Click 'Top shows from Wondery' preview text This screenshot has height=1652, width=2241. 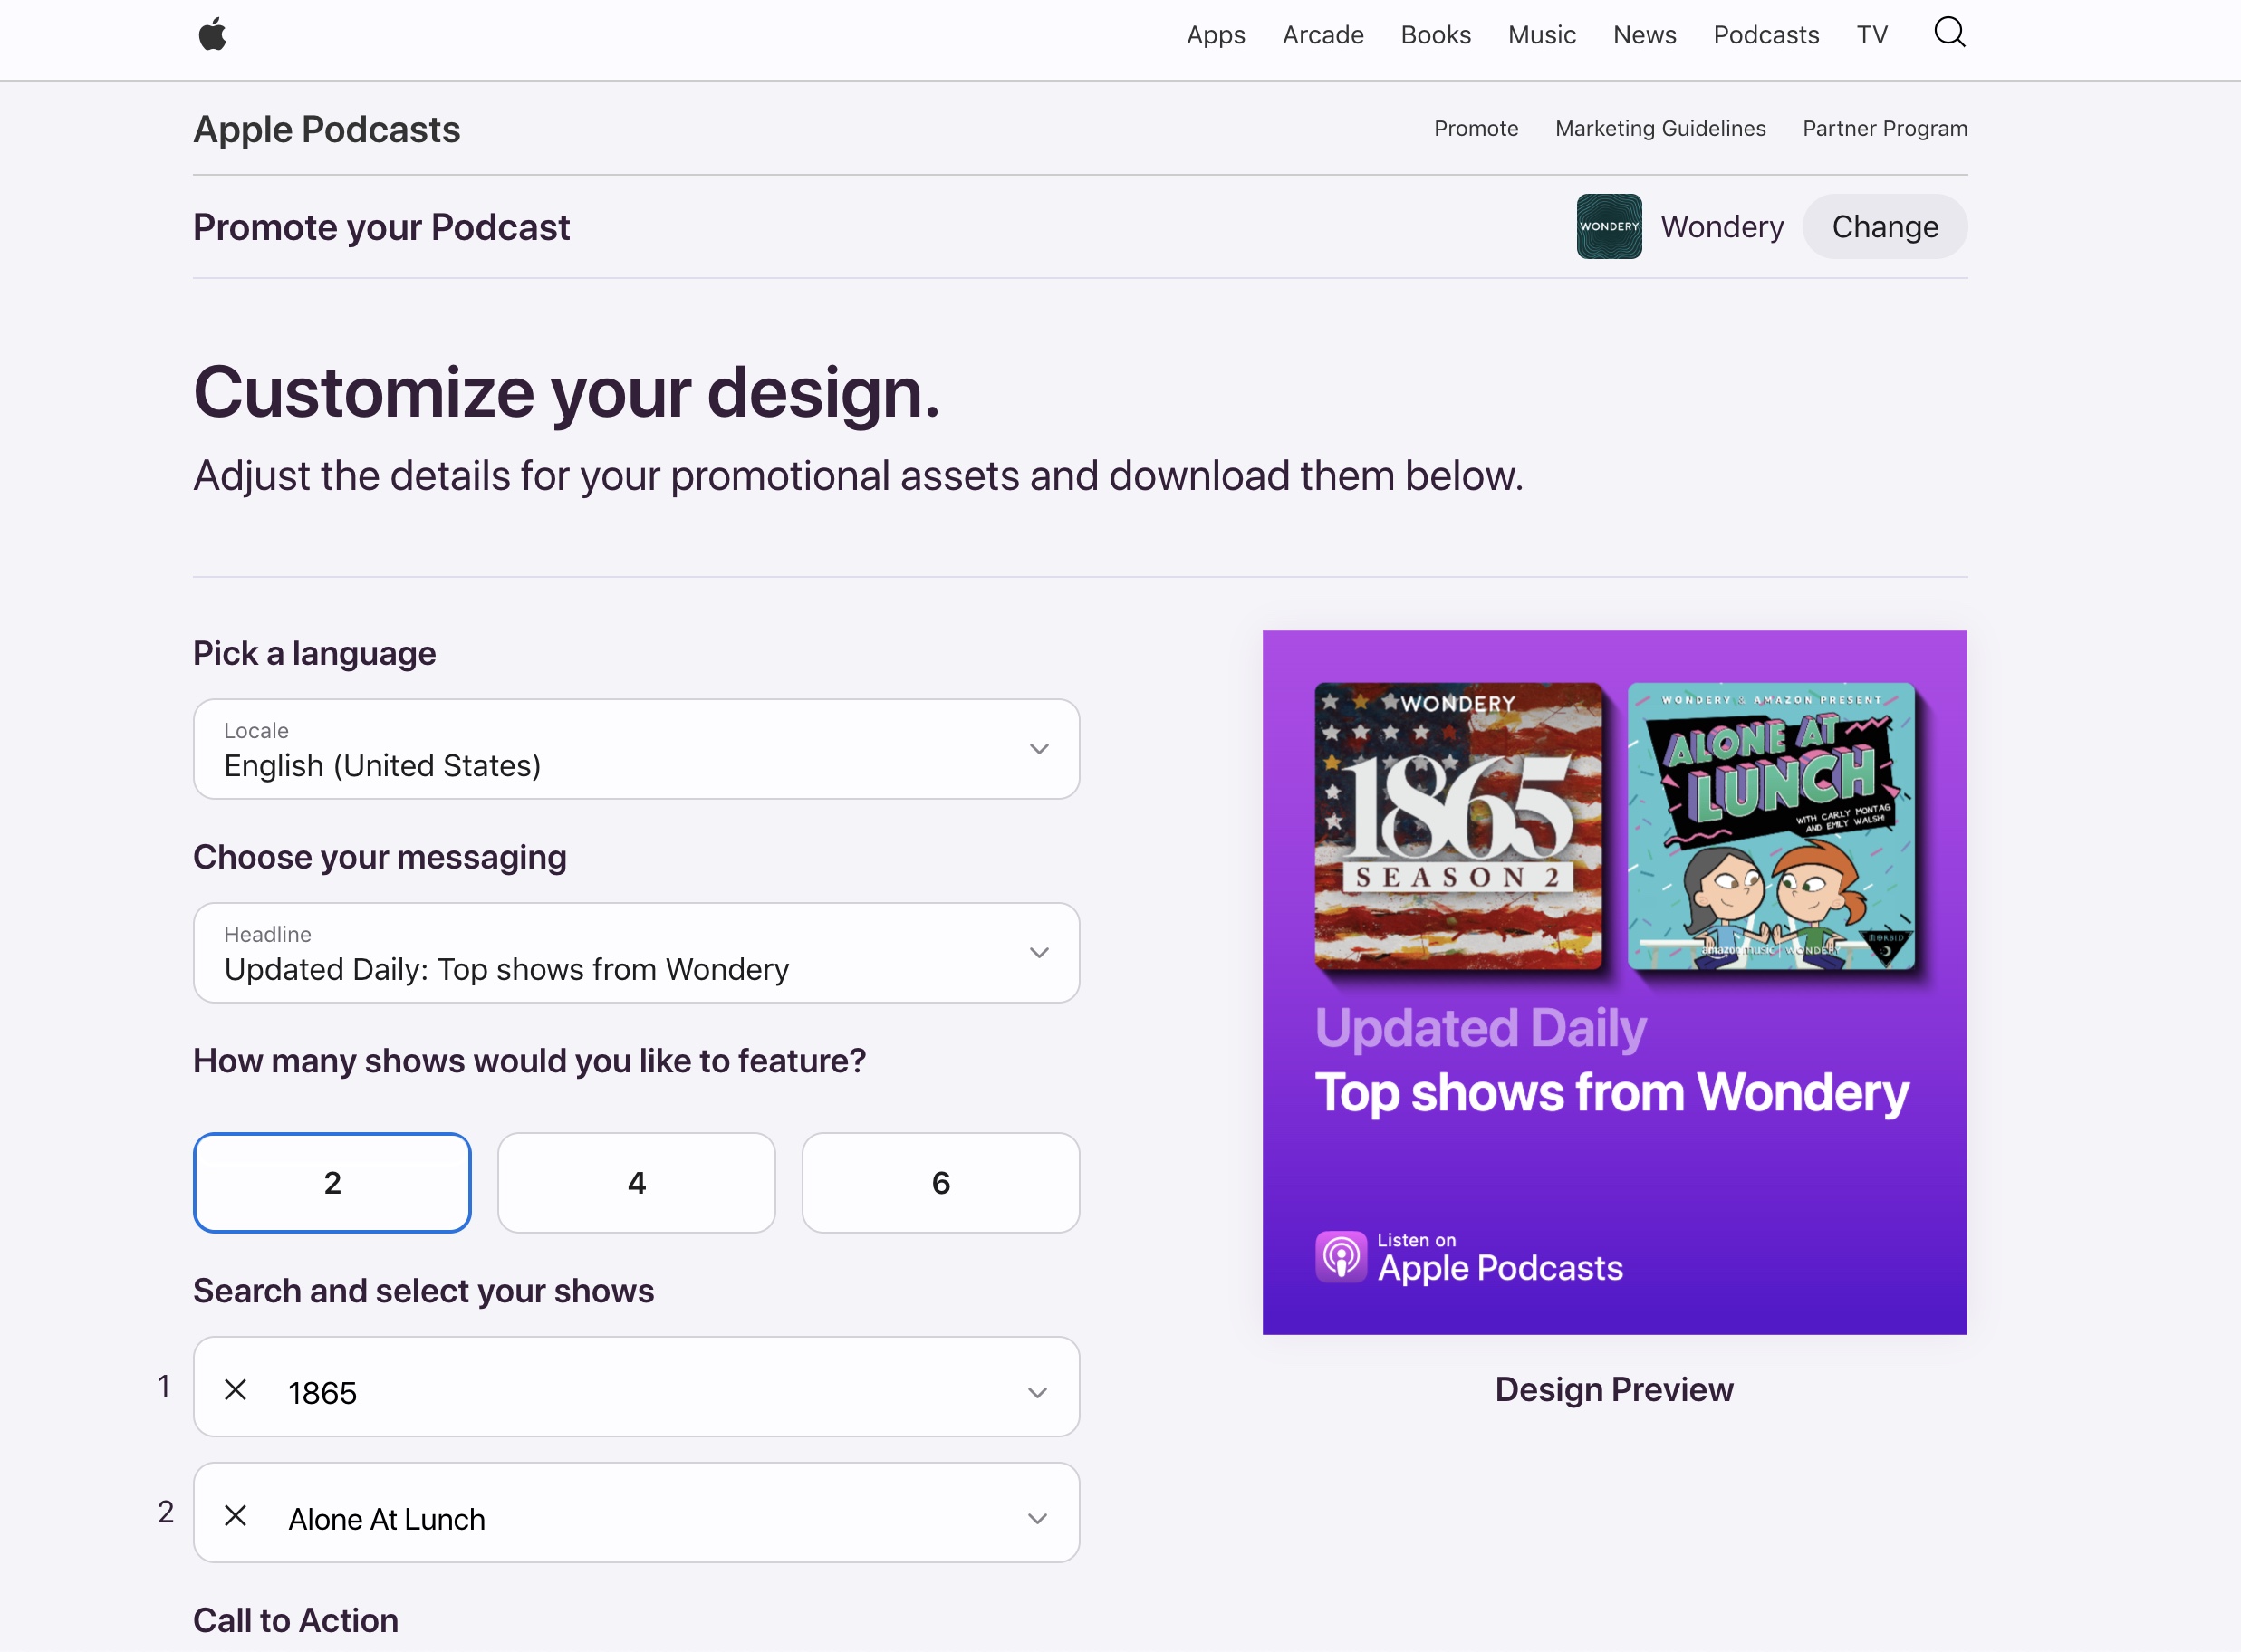pos(1612,1092)
